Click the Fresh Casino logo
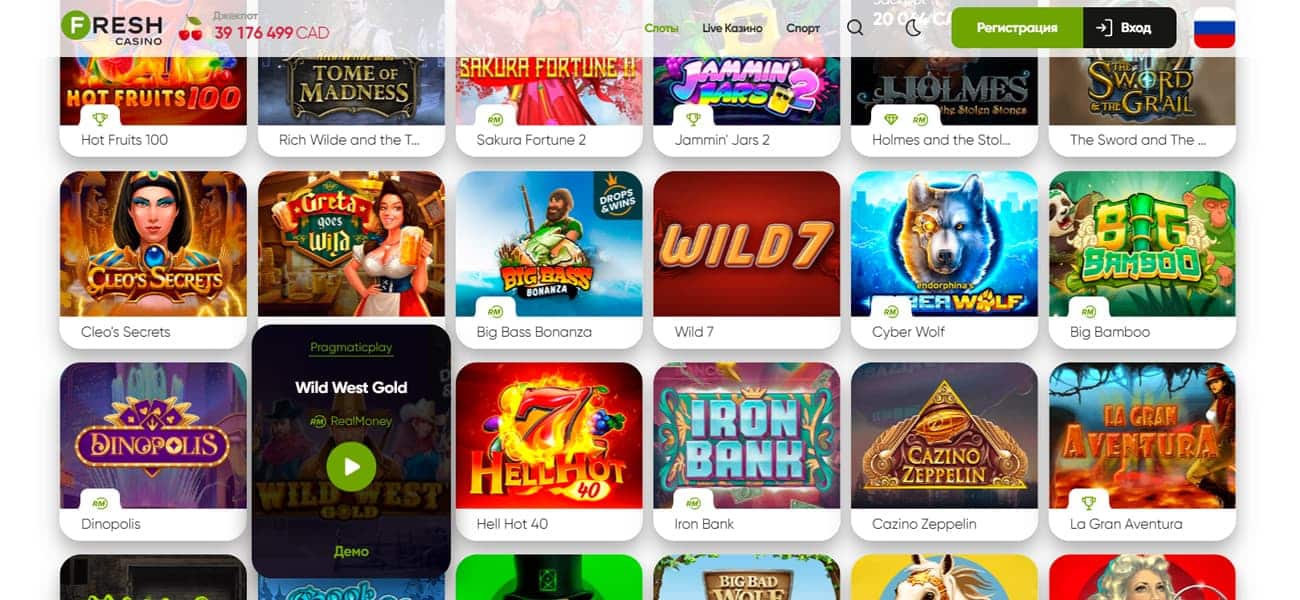Image resolution: width=1300 pixels, height=600 pixels. [111, 27]
